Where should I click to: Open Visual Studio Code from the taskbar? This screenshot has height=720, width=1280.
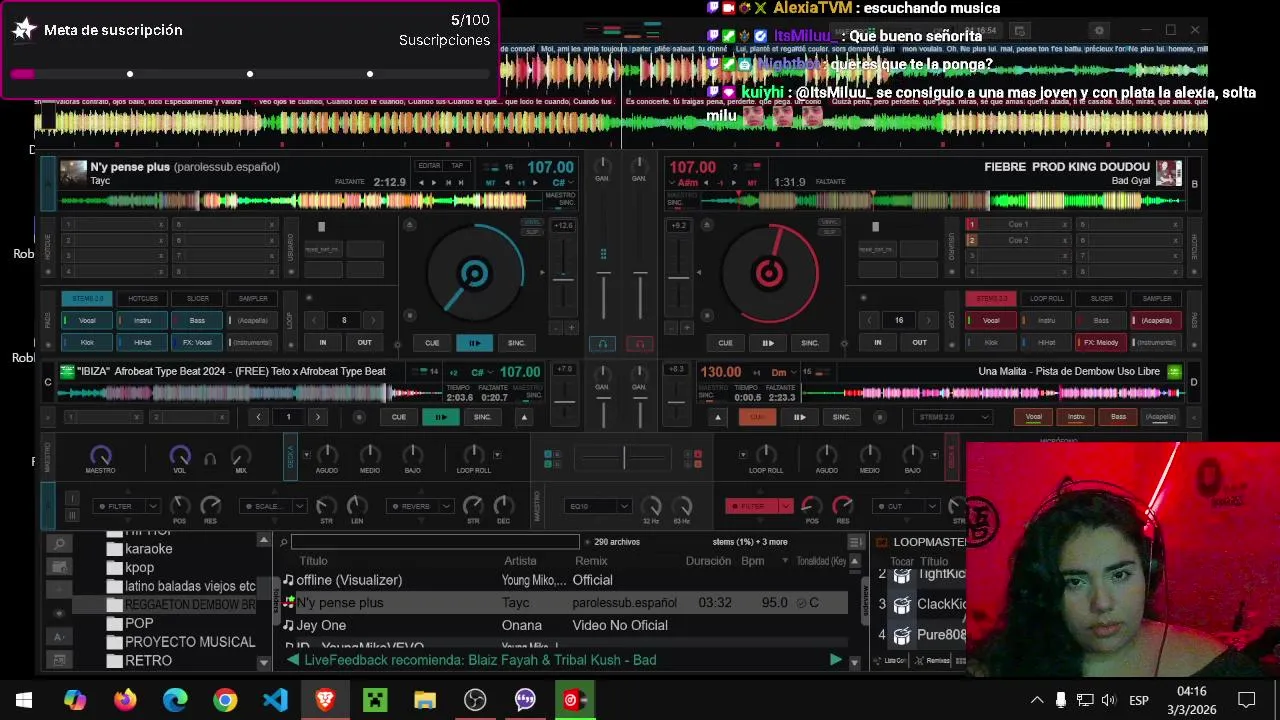pos(275,699)
